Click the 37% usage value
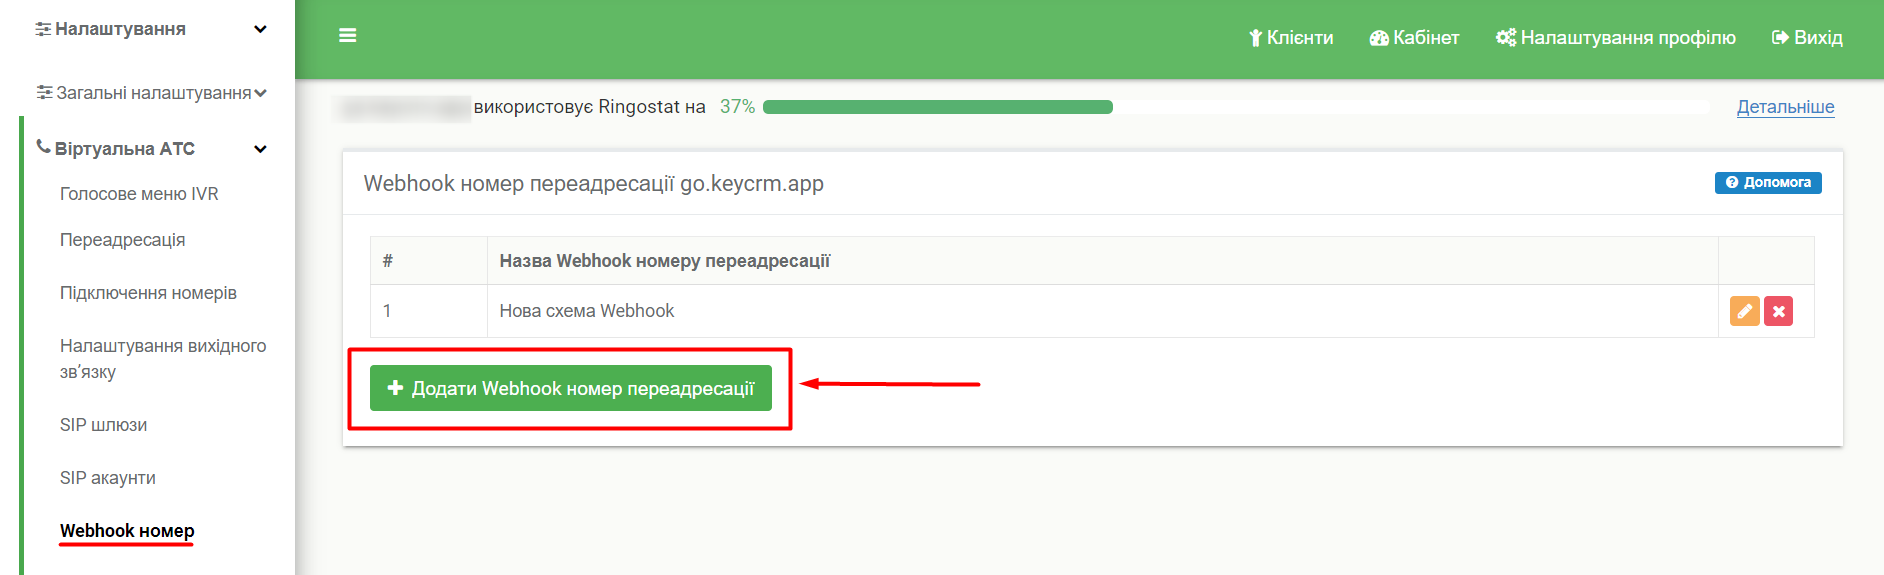 click(737, 107)
